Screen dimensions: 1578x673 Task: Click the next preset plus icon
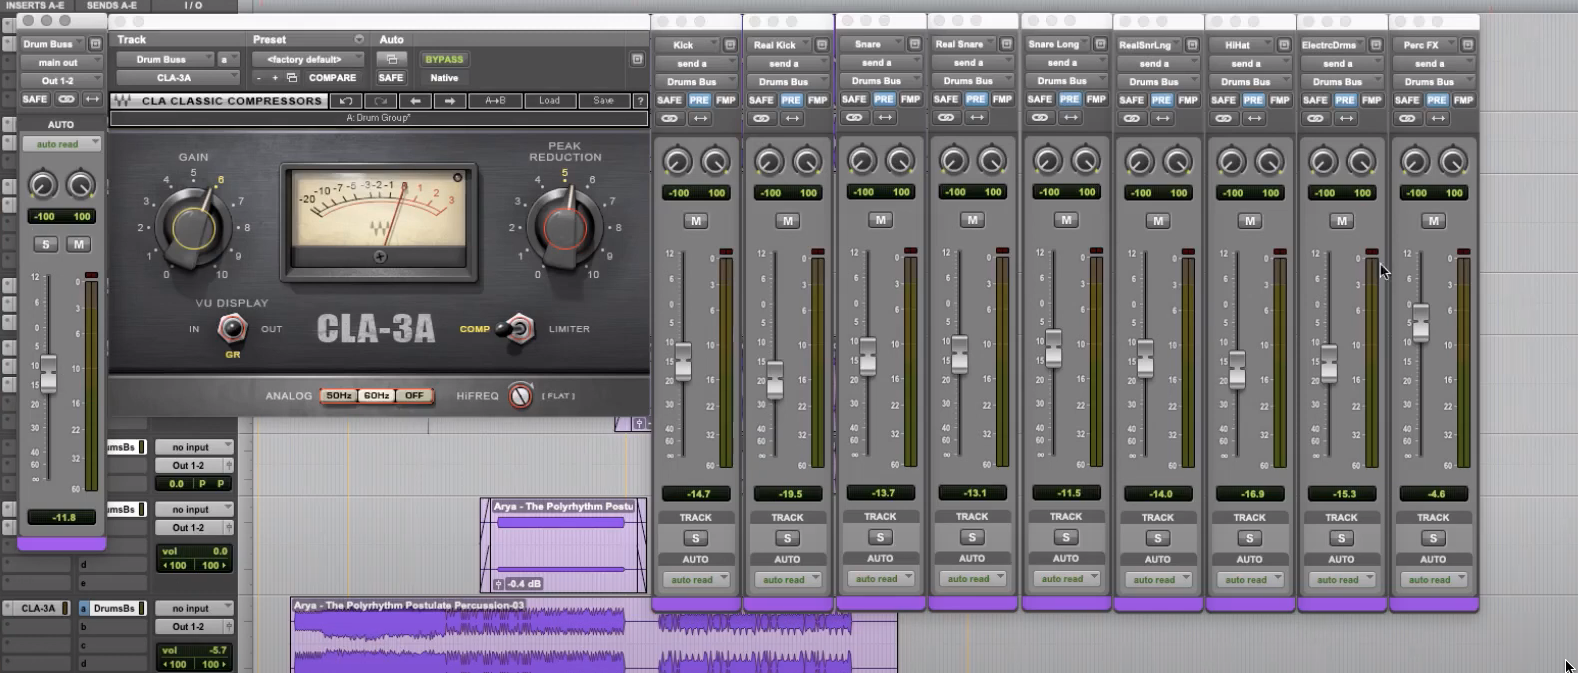click(x=275, y=78)
